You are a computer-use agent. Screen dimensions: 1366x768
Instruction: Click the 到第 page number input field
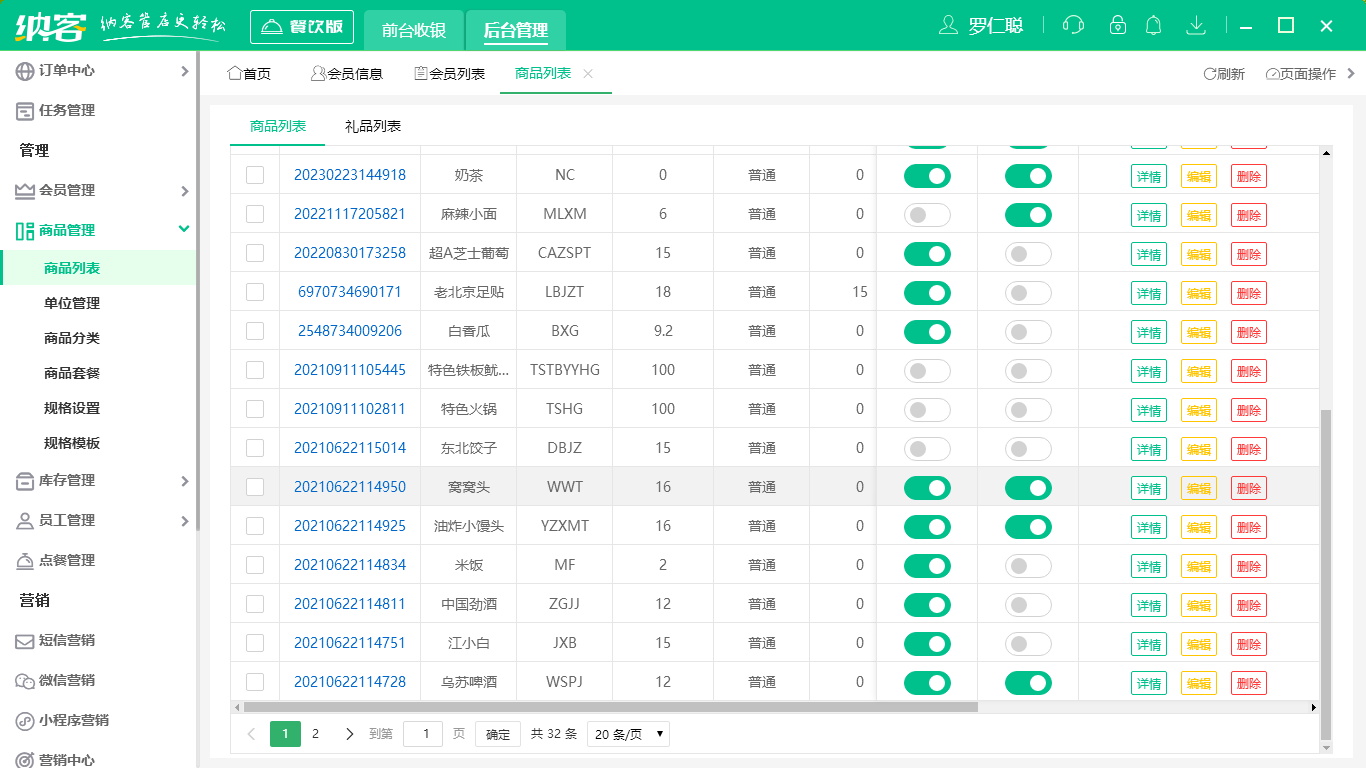(422, 733)
